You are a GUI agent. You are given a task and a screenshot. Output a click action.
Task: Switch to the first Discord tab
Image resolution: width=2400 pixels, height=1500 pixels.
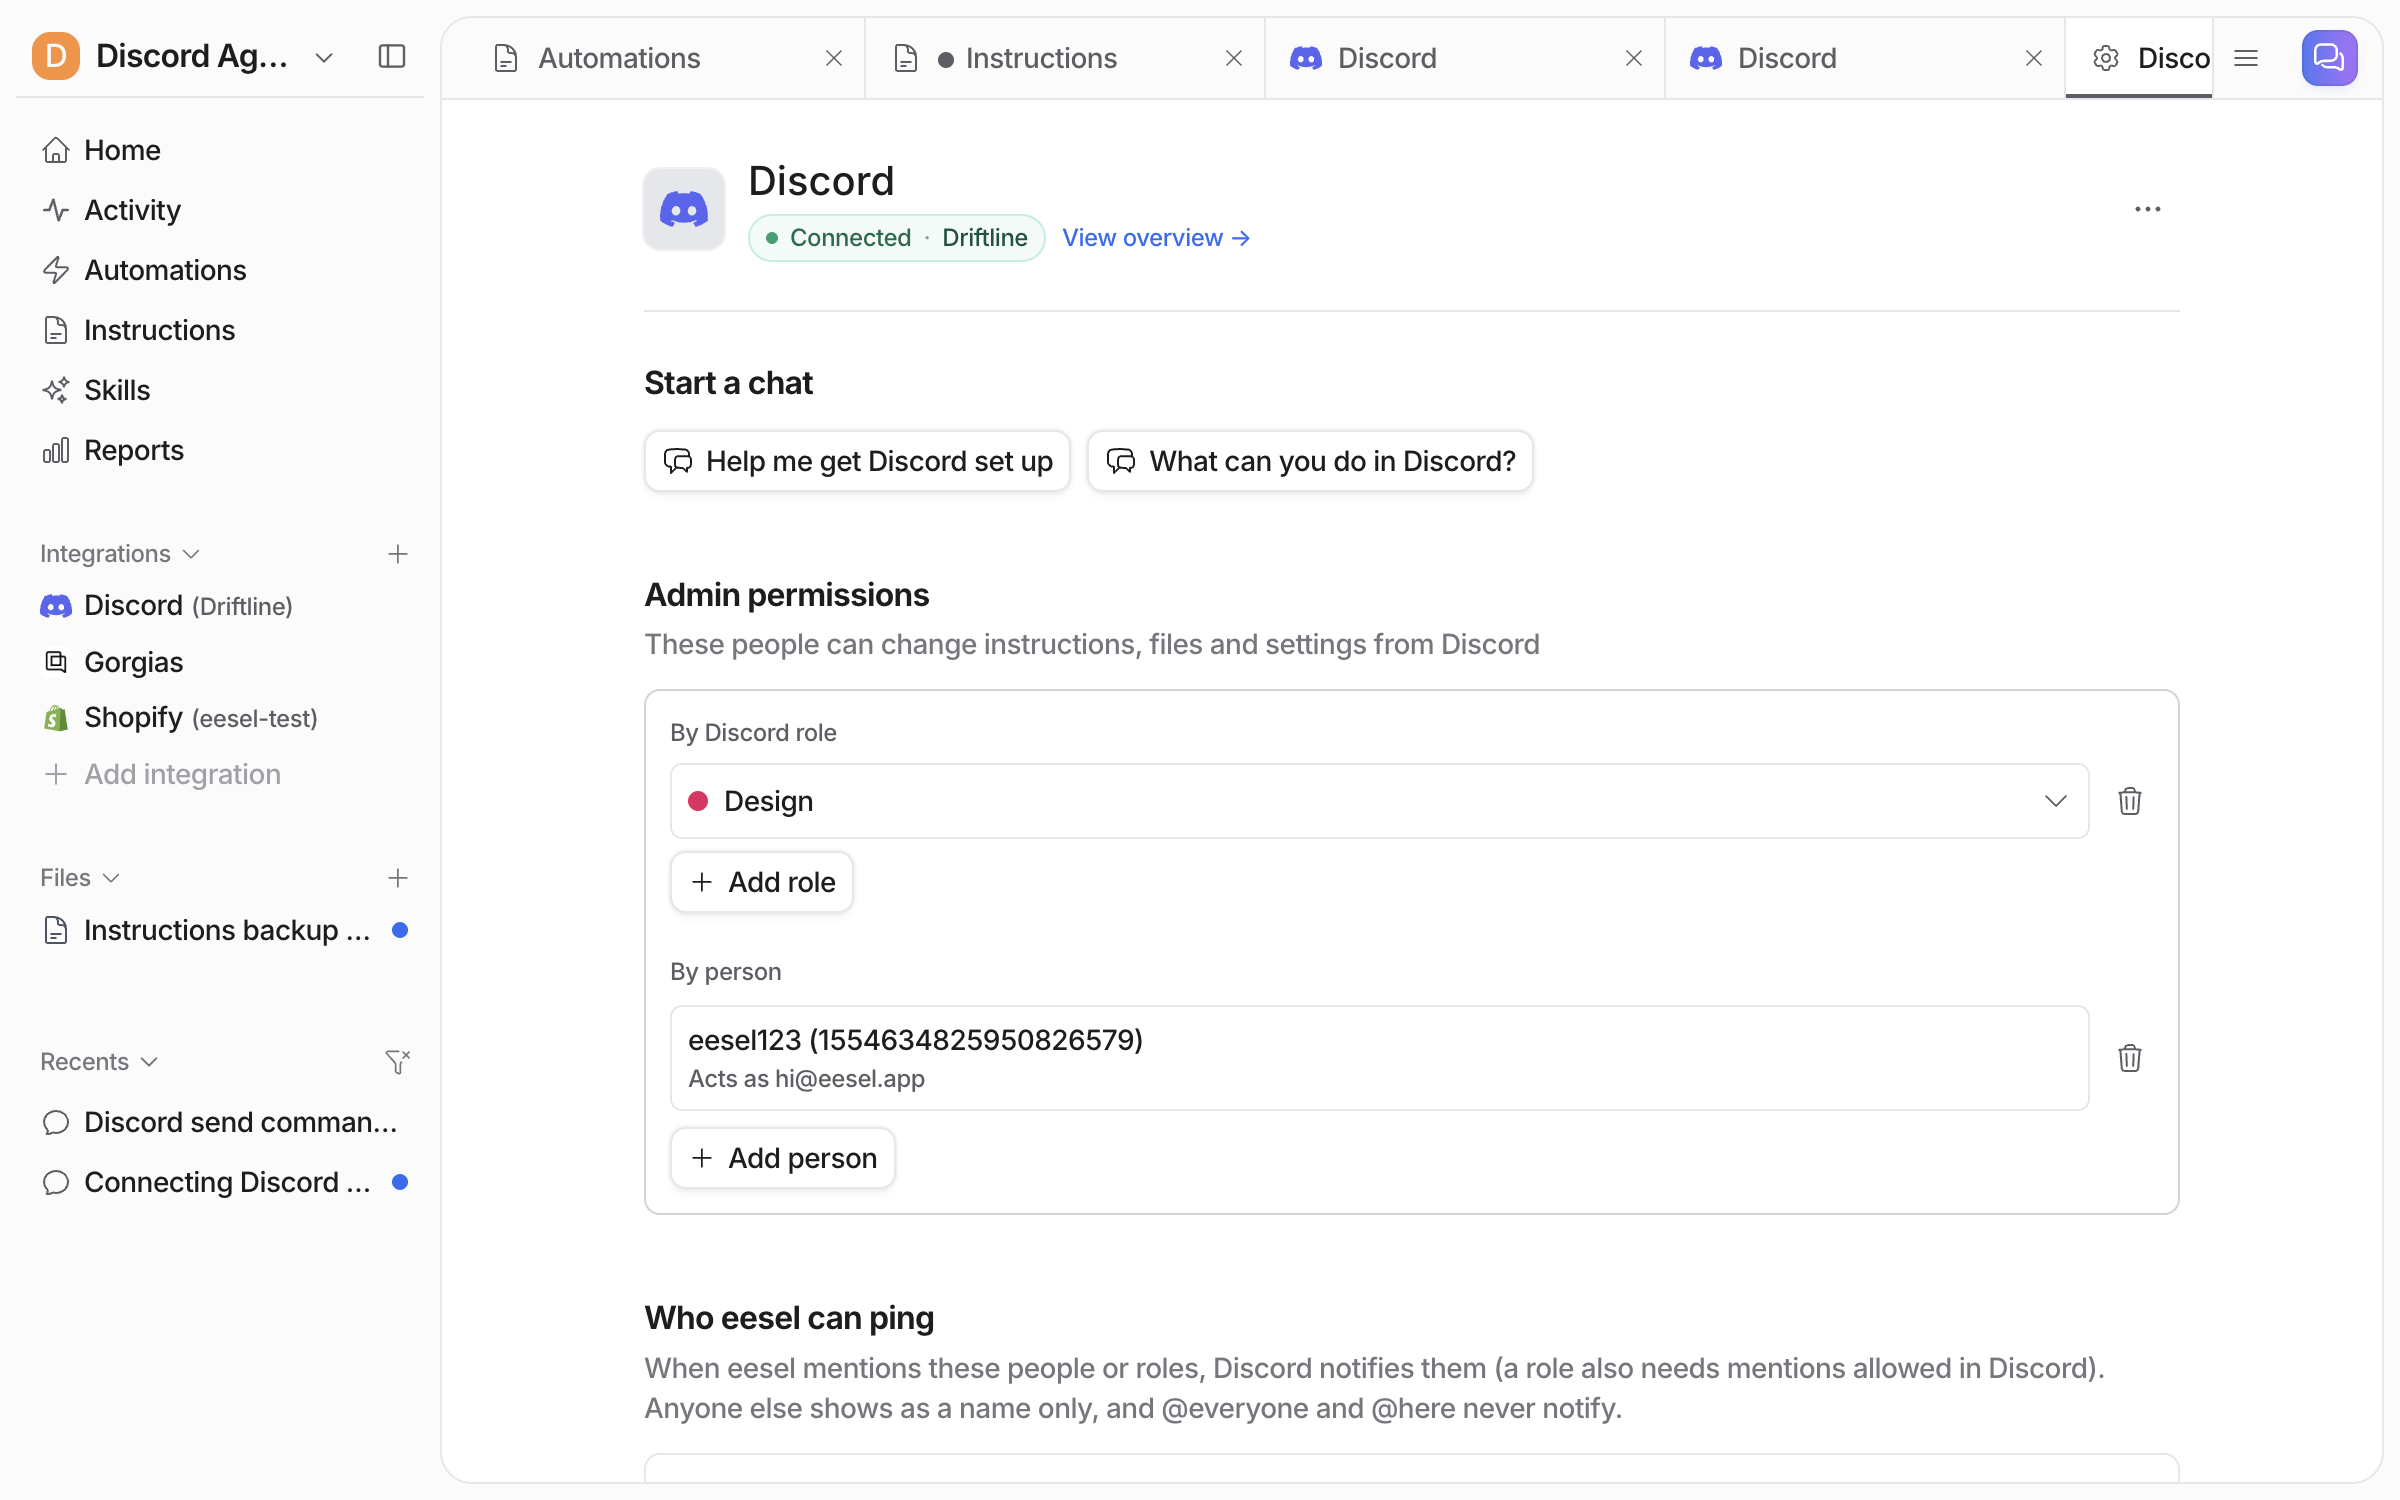point(1464,58)
